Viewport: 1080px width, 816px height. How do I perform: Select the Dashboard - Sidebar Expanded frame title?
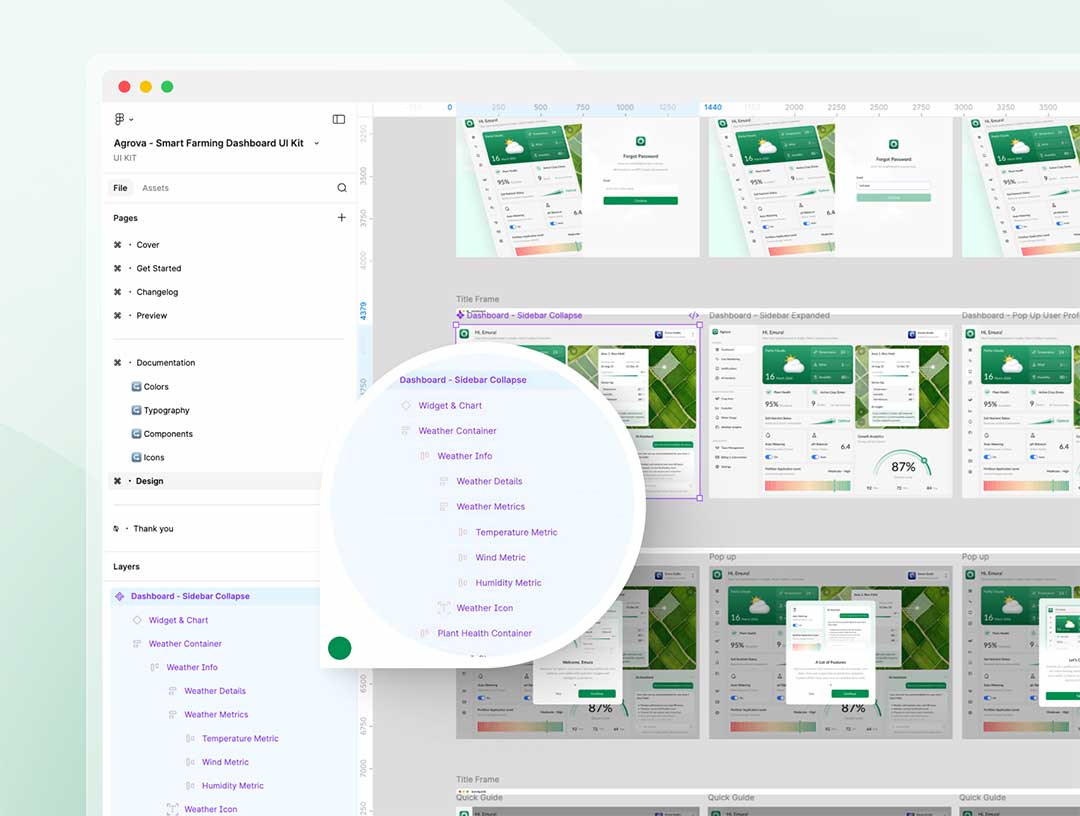pyautogui.click(x=769, y=316)
